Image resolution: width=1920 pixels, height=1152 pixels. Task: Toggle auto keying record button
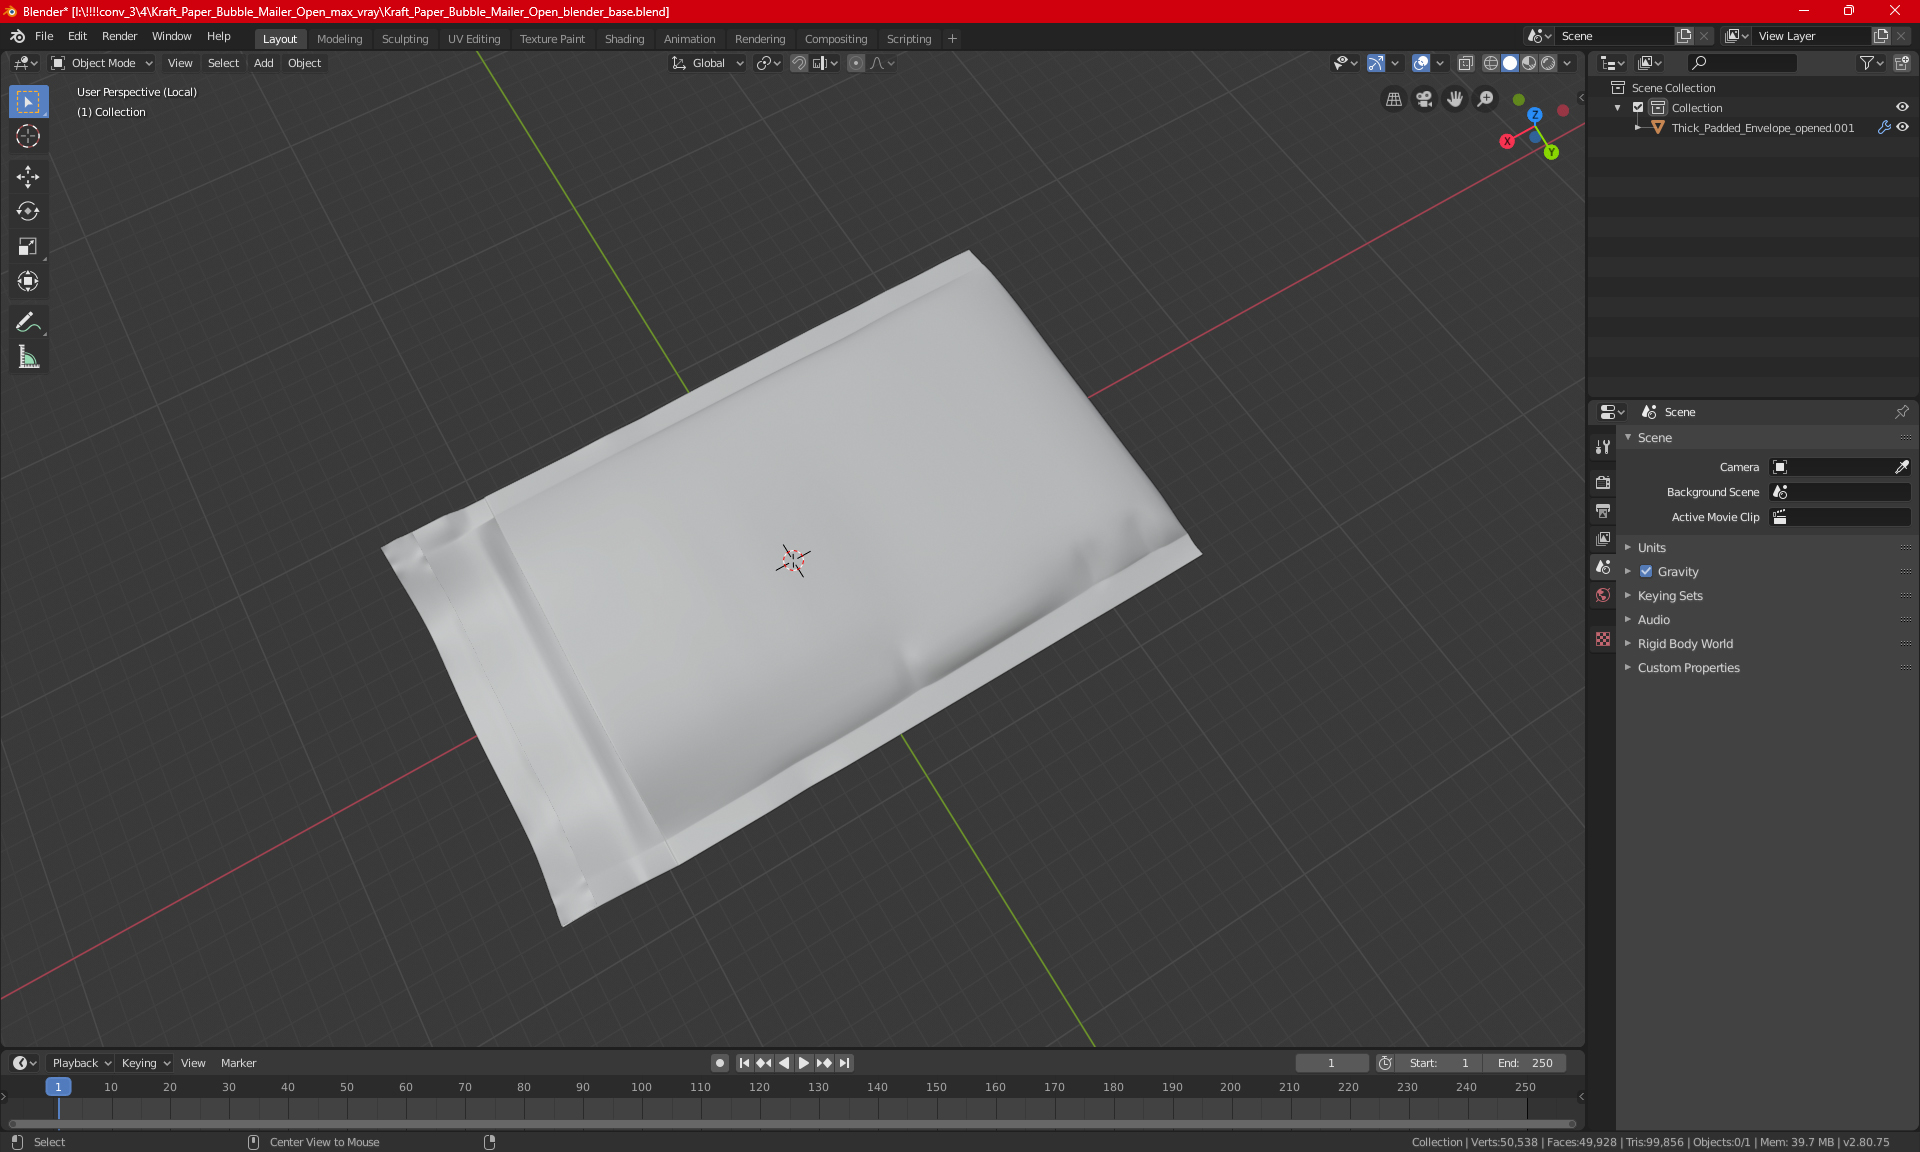(719, 1063)
